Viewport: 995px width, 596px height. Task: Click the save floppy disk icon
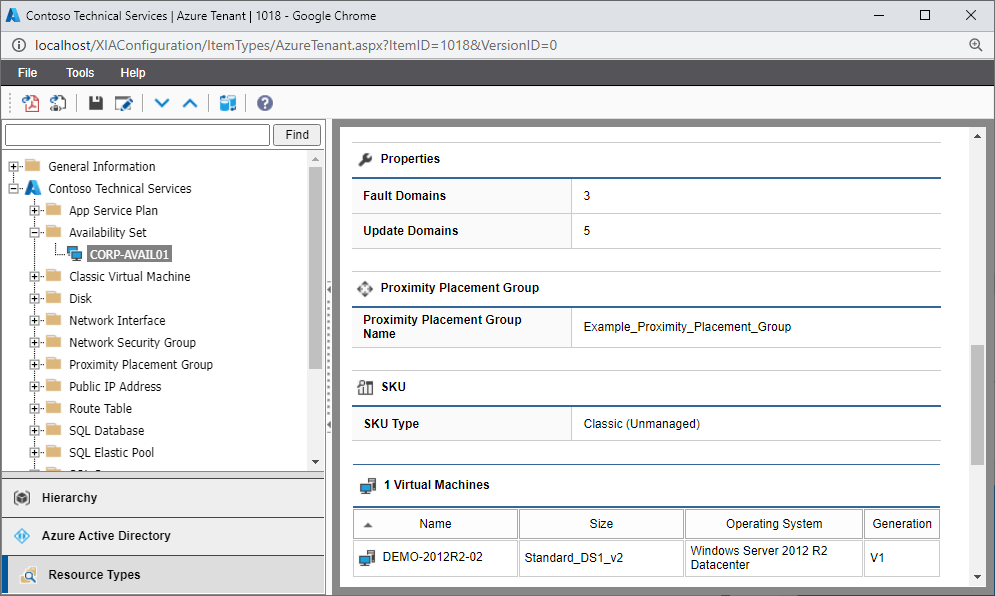click(96, 103)
